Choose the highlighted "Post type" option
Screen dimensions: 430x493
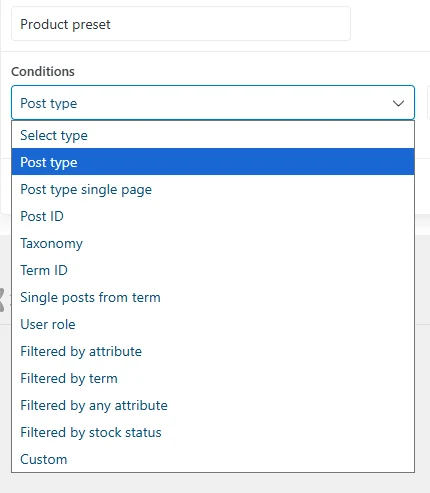coord(213,162)
